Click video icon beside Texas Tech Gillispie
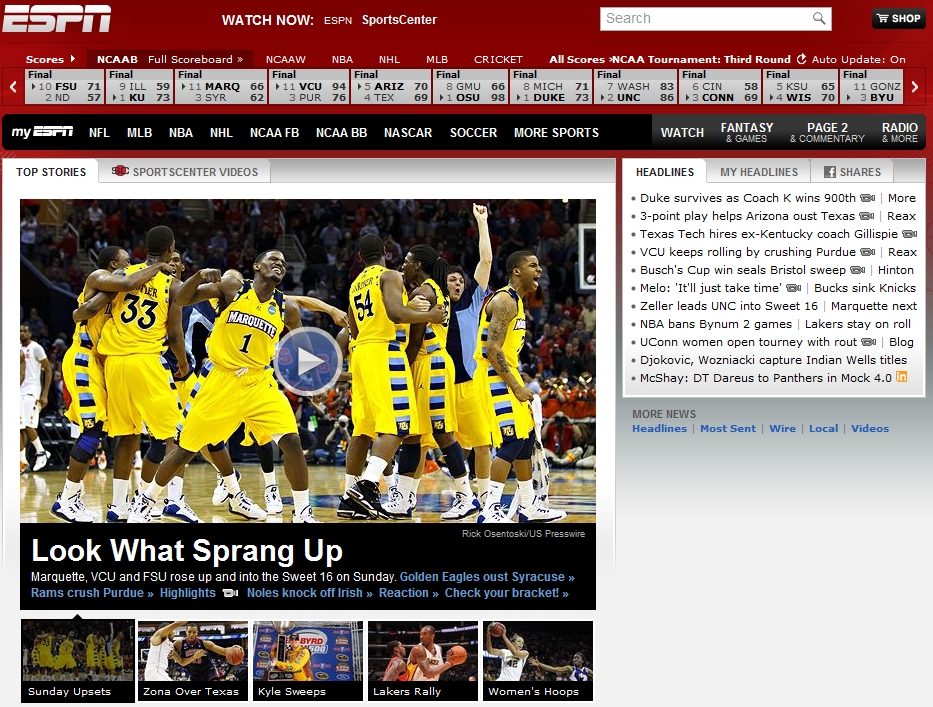The image size is (933, 707). tap(909, 234)
